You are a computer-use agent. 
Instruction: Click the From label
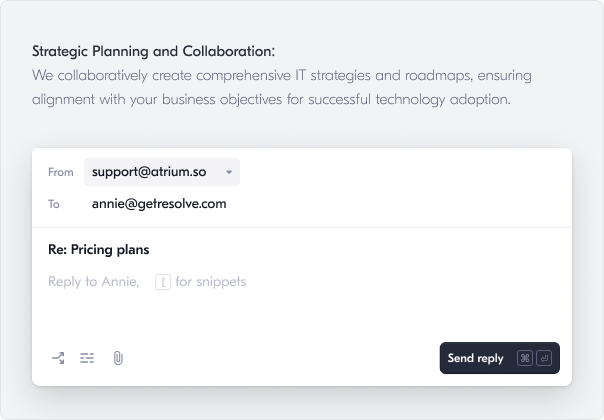[x=60, y=172]
